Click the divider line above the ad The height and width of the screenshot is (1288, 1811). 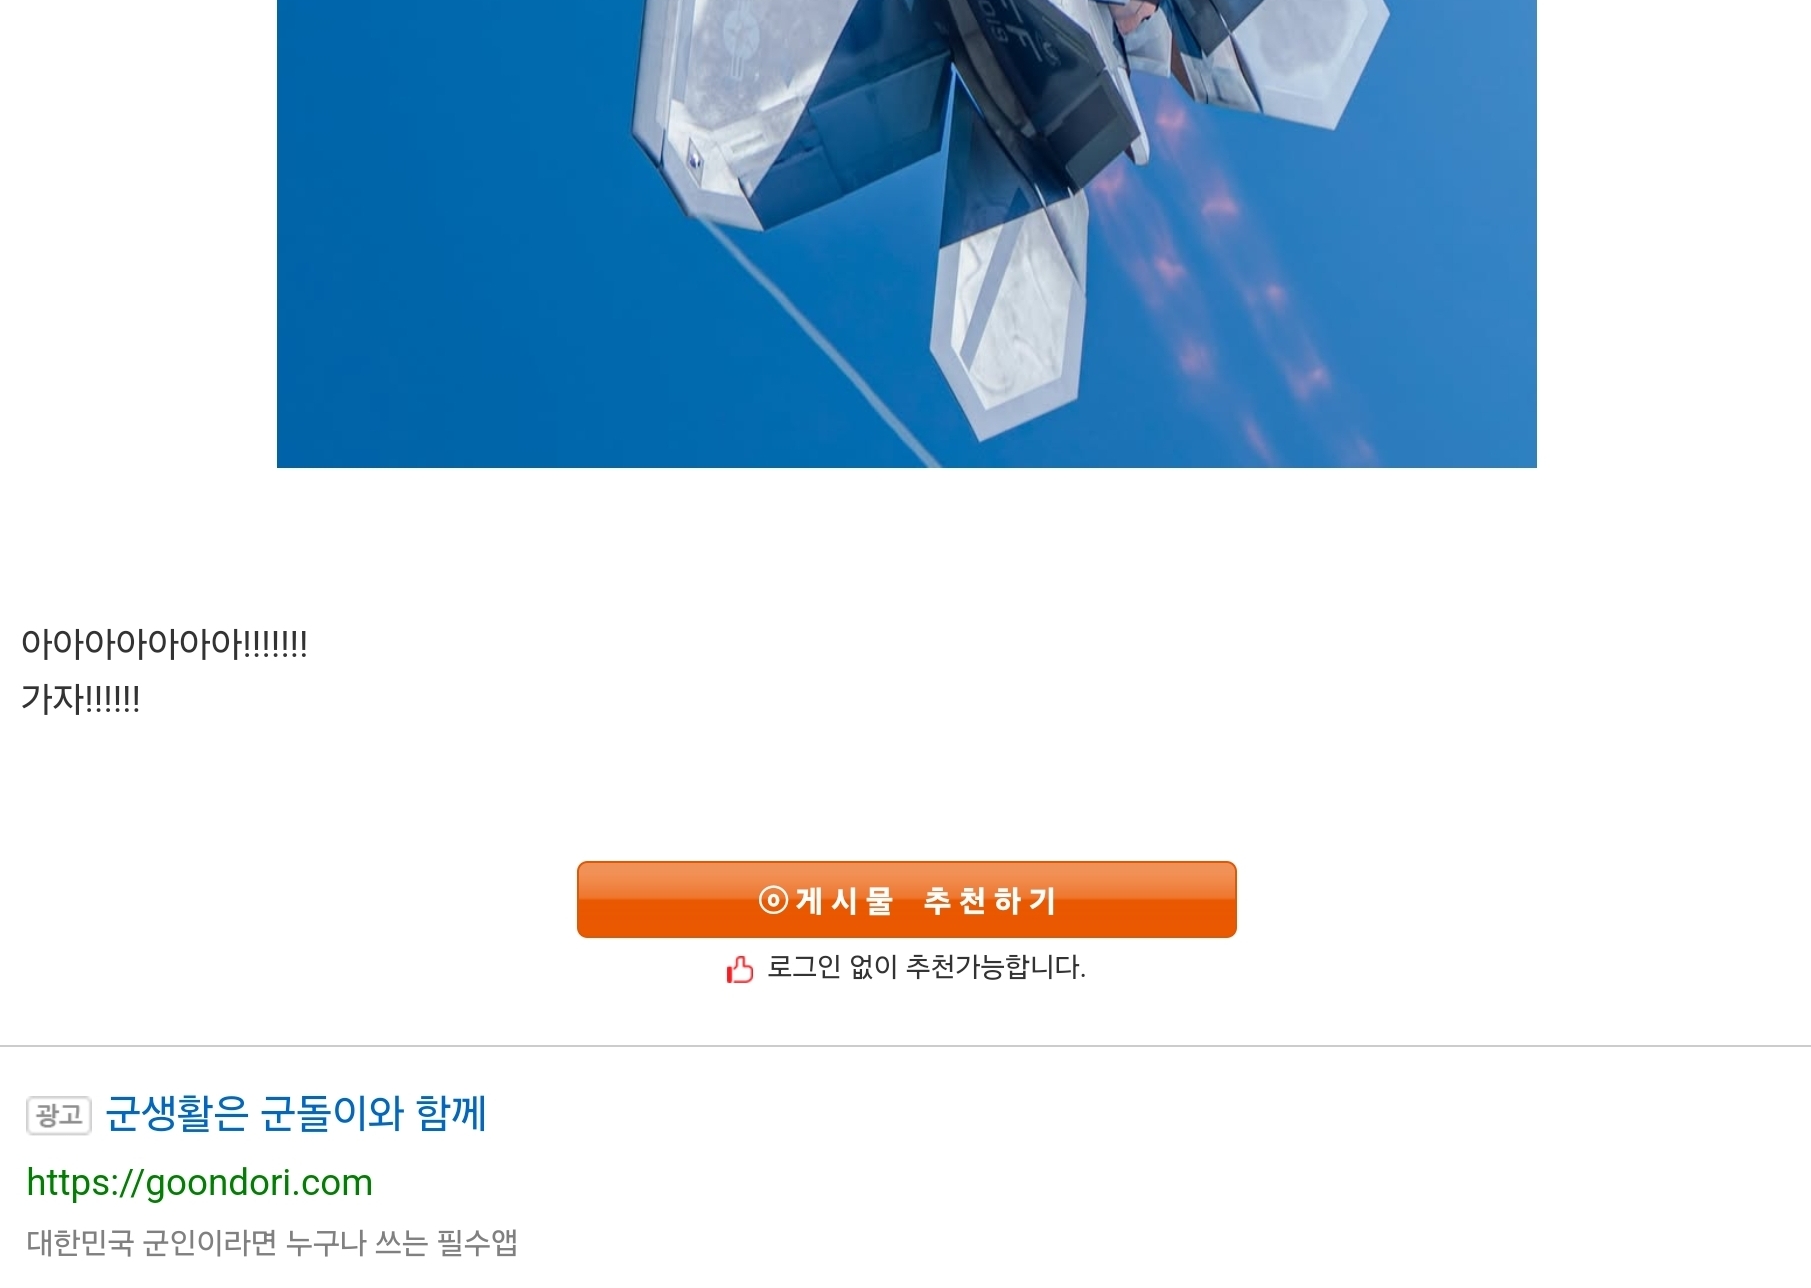click(905, 1046)
